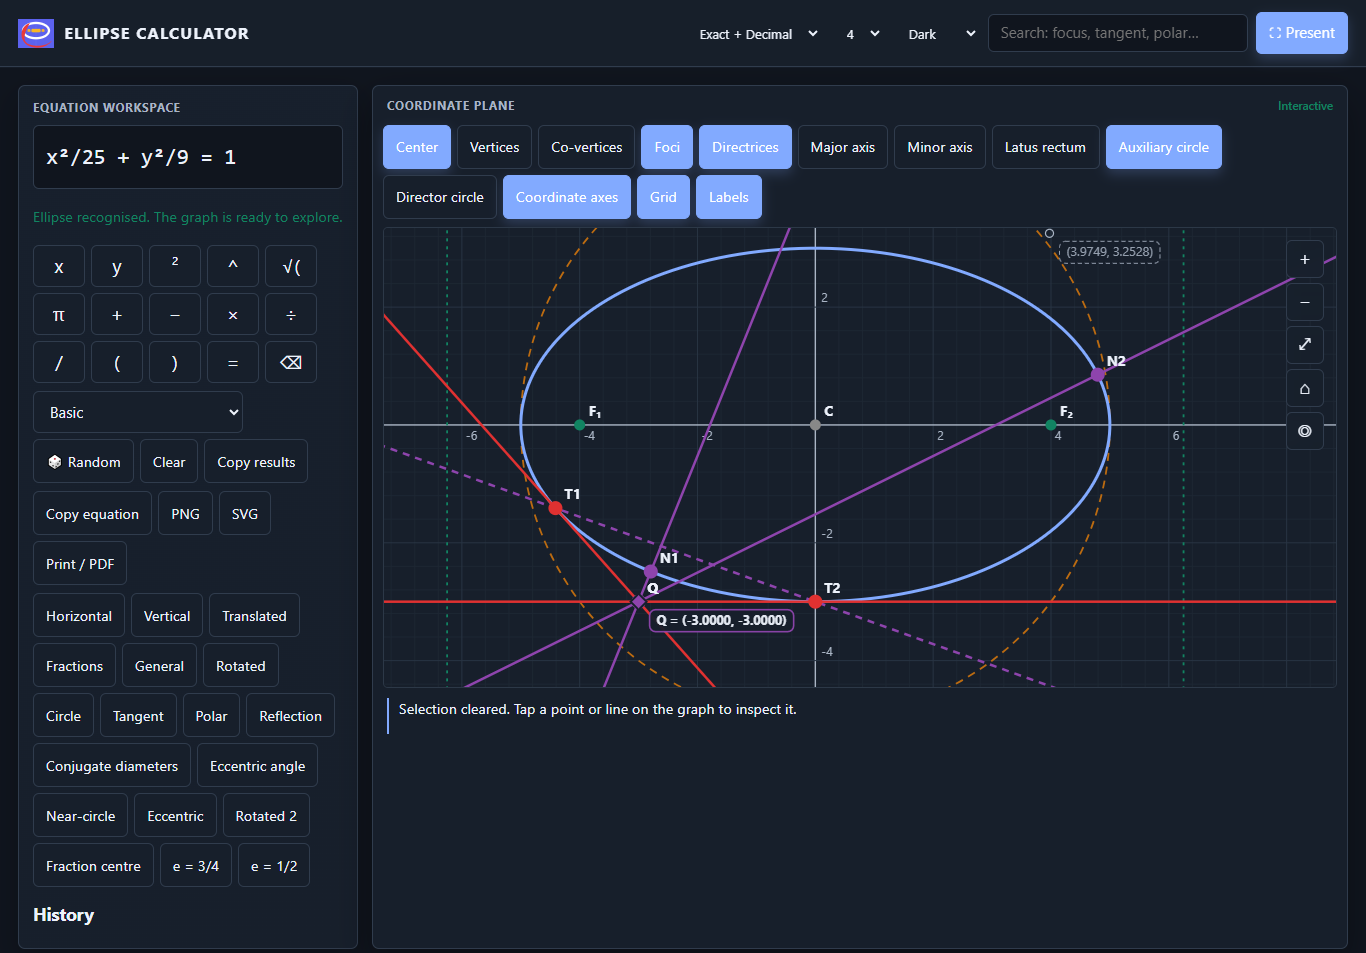Insert the x variable key
The height and width of the screenshot is (953, 1366).
(59, 266)
